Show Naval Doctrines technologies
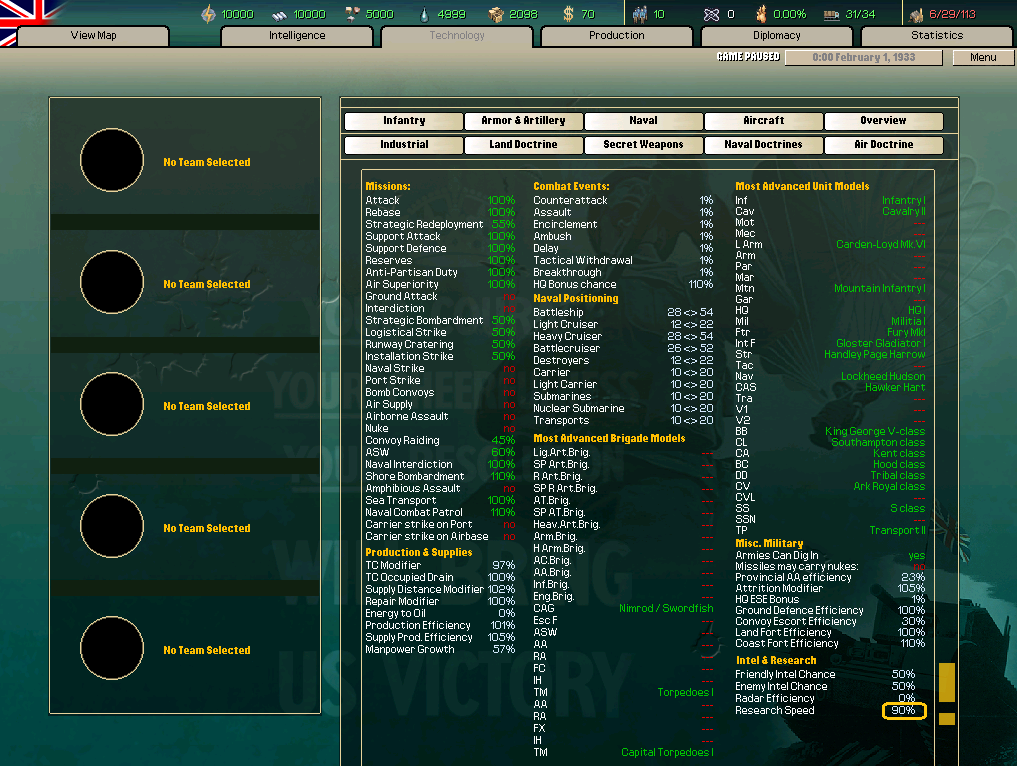The image size is (1017, 766). point(763,145)
